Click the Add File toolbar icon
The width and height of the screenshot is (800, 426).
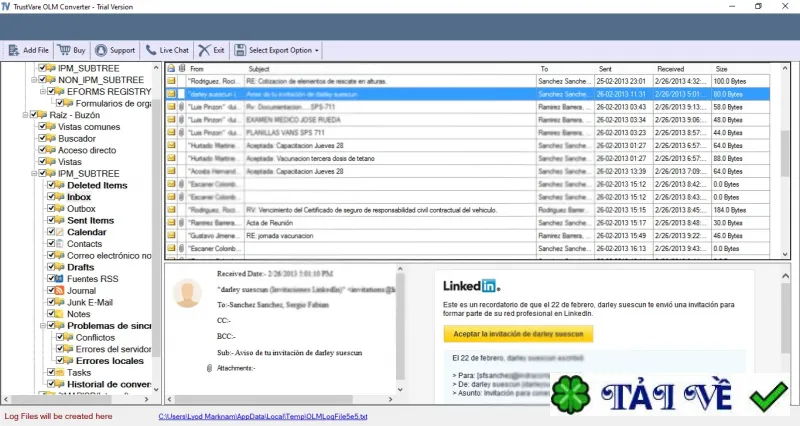point(14,50)
